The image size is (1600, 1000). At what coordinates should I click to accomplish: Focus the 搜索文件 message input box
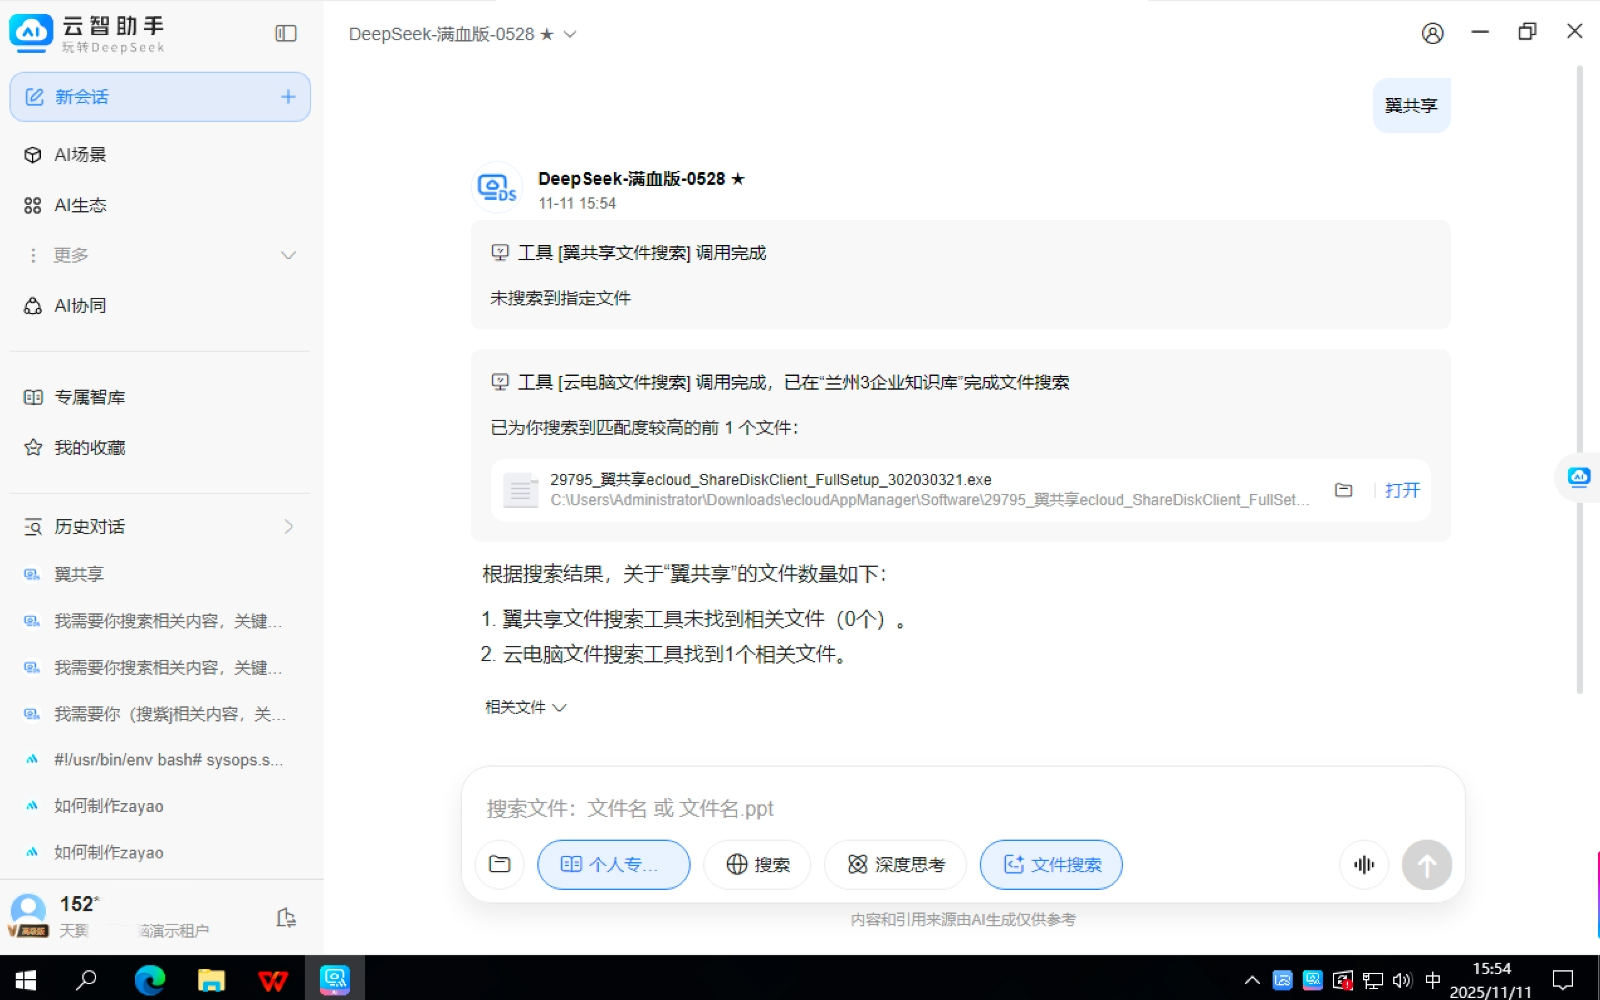coord(962,808)
